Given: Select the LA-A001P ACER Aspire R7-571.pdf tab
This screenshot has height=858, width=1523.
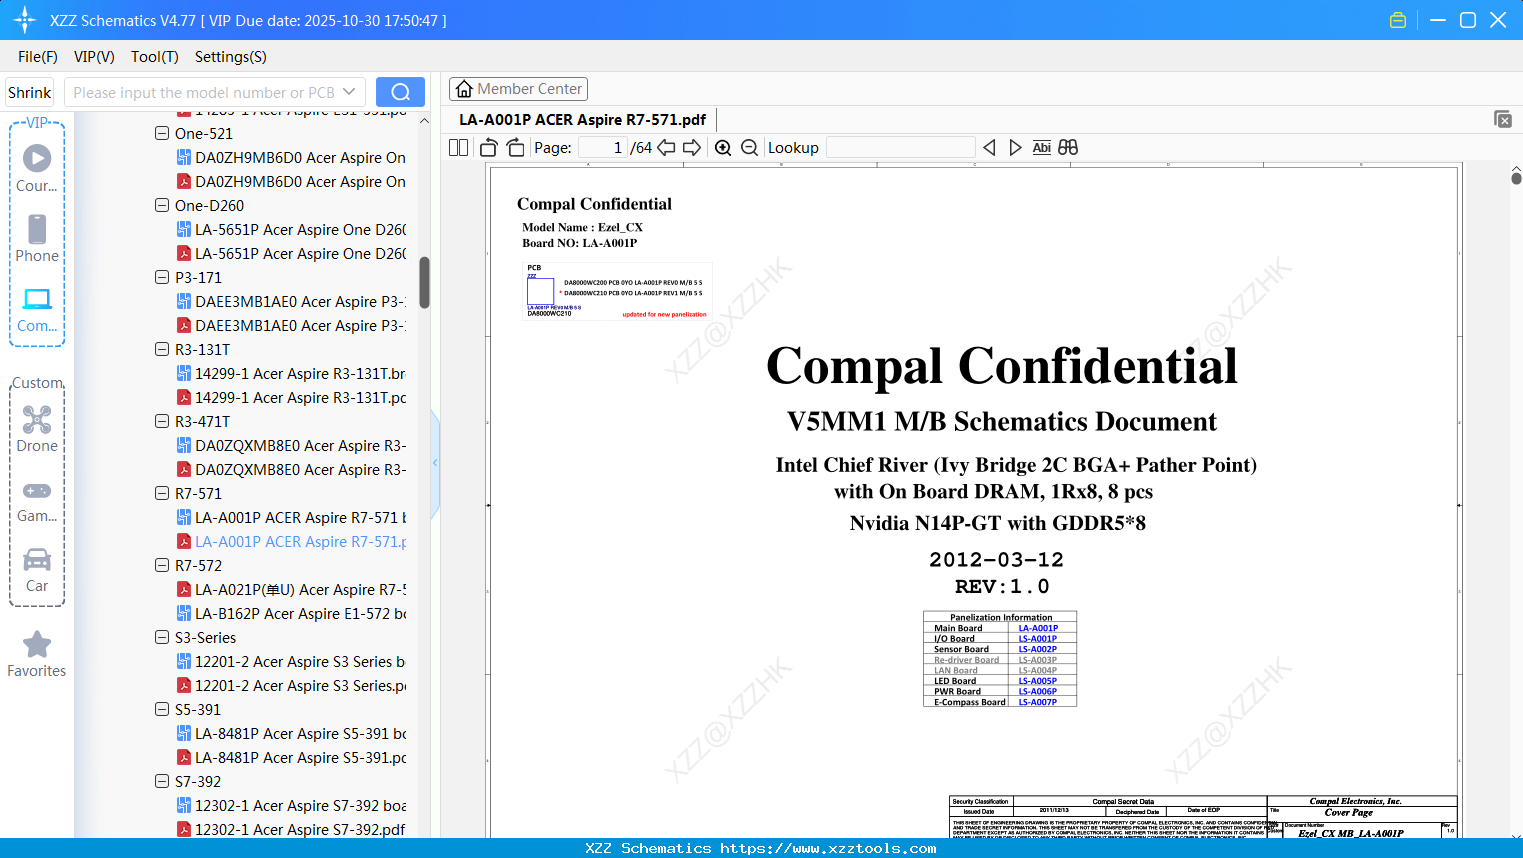Looking at the screenshot, I should click(x=583, y=120).
